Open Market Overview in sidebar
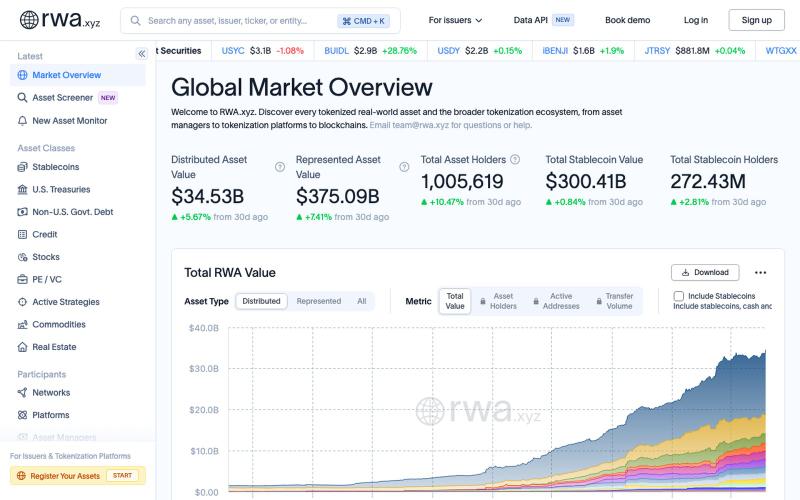 (78, 75)
